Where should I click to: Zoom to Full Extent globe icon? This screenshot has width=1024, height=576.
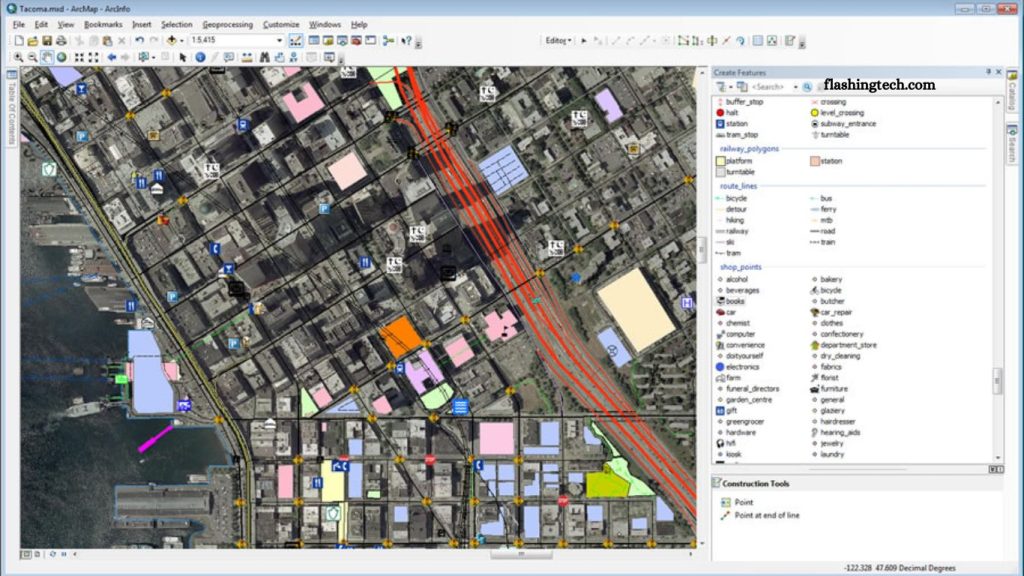[61, 57]
